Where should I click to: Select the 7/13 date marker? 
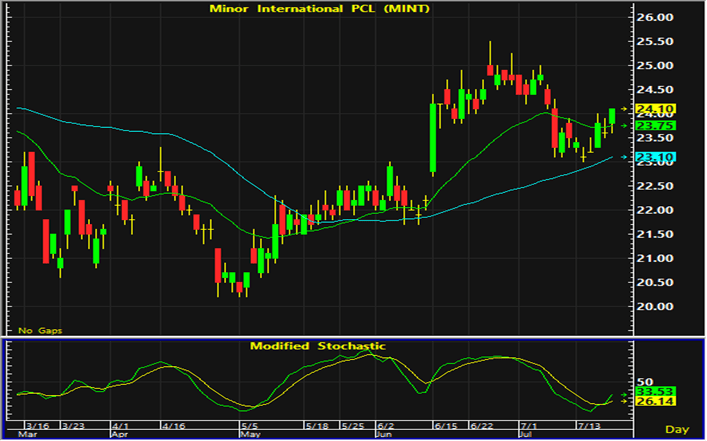pos(590,426)
